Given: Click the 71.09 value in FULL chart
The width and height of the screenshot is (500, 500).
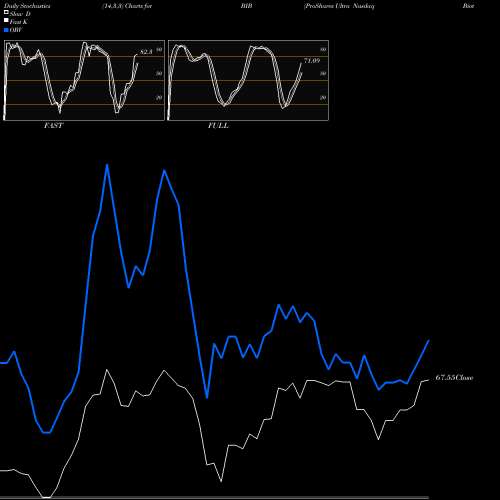Looking at the screenshot, I should pos(312,61).
